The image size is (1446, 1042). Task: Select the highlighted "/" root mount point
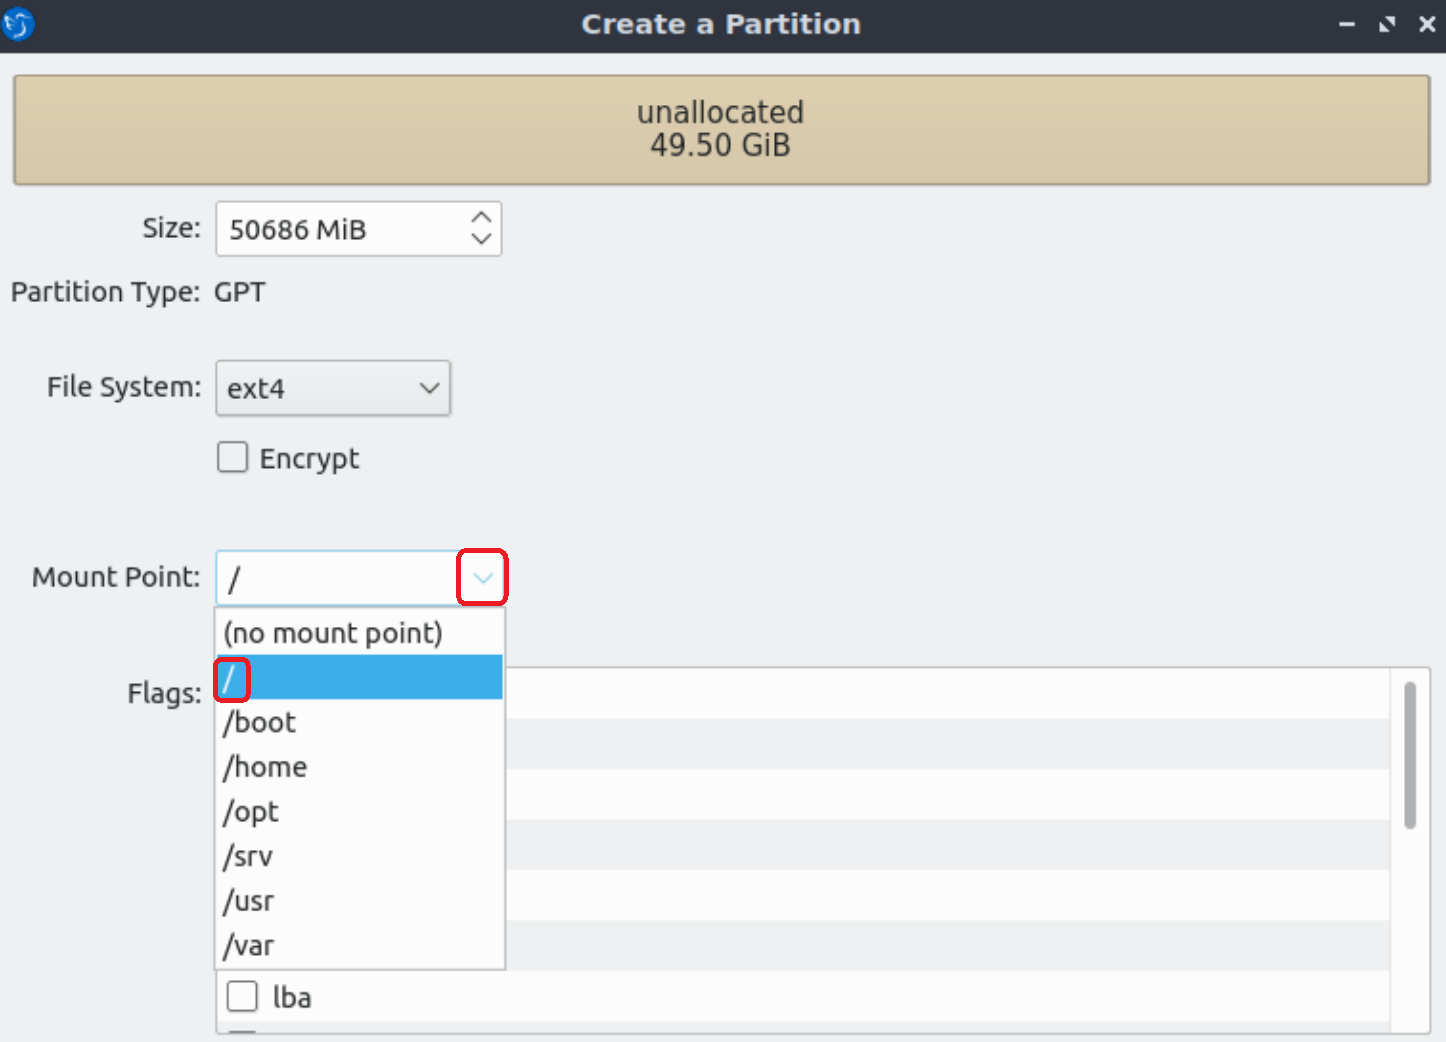coord(358,678)
